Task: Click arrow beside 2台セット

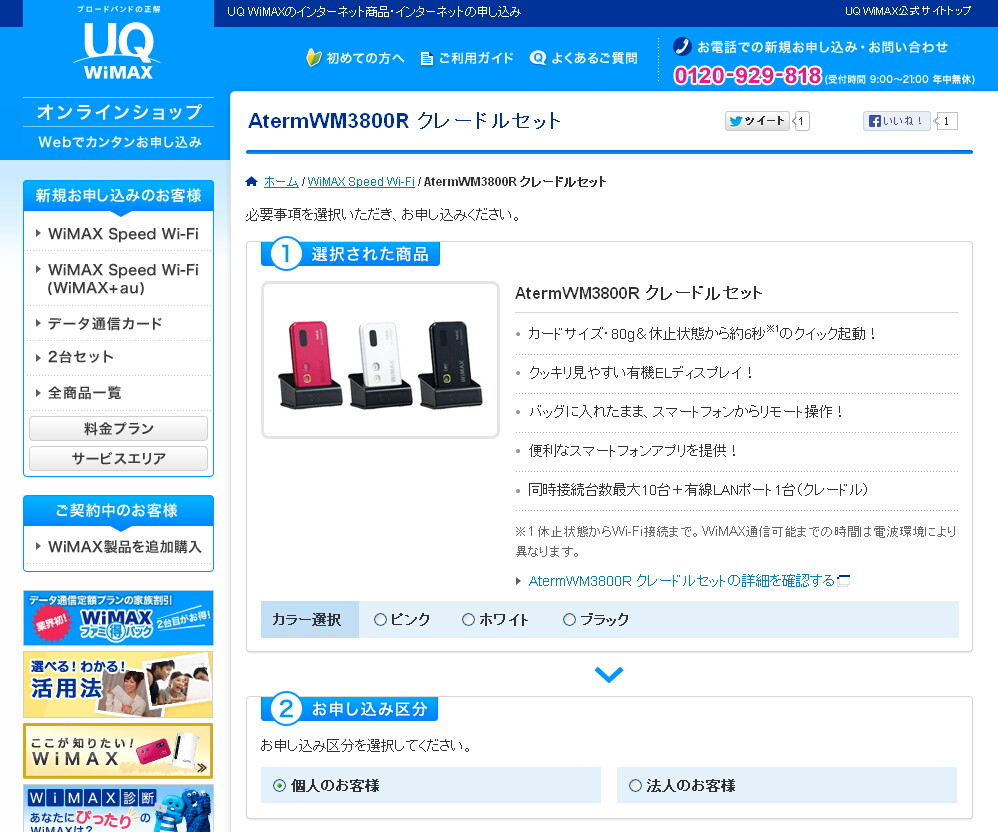Action: [38, 357]
